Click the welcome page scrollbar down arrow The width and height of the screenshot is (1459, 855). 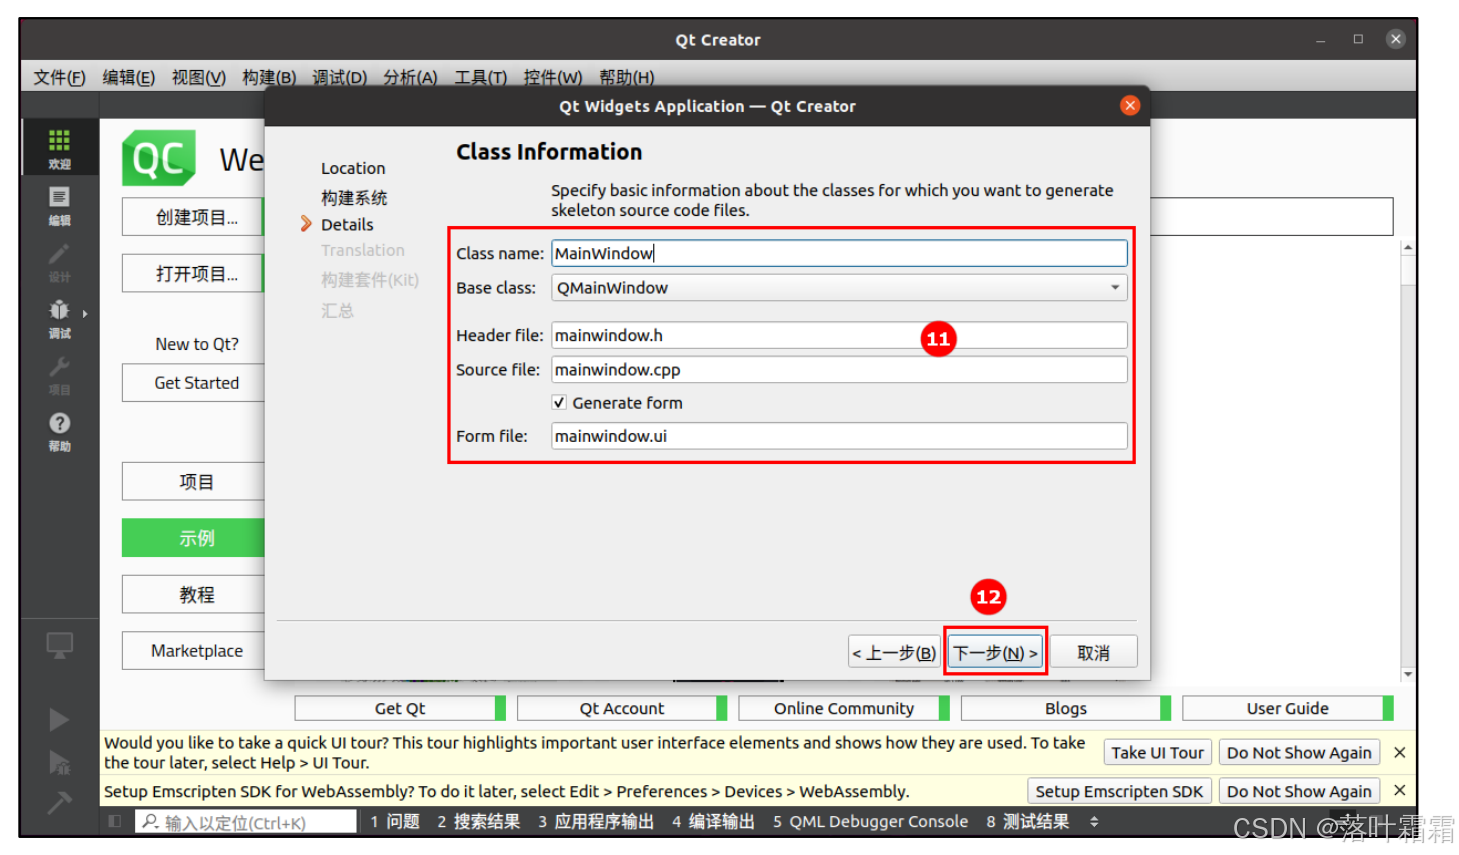coord(1408,674)
